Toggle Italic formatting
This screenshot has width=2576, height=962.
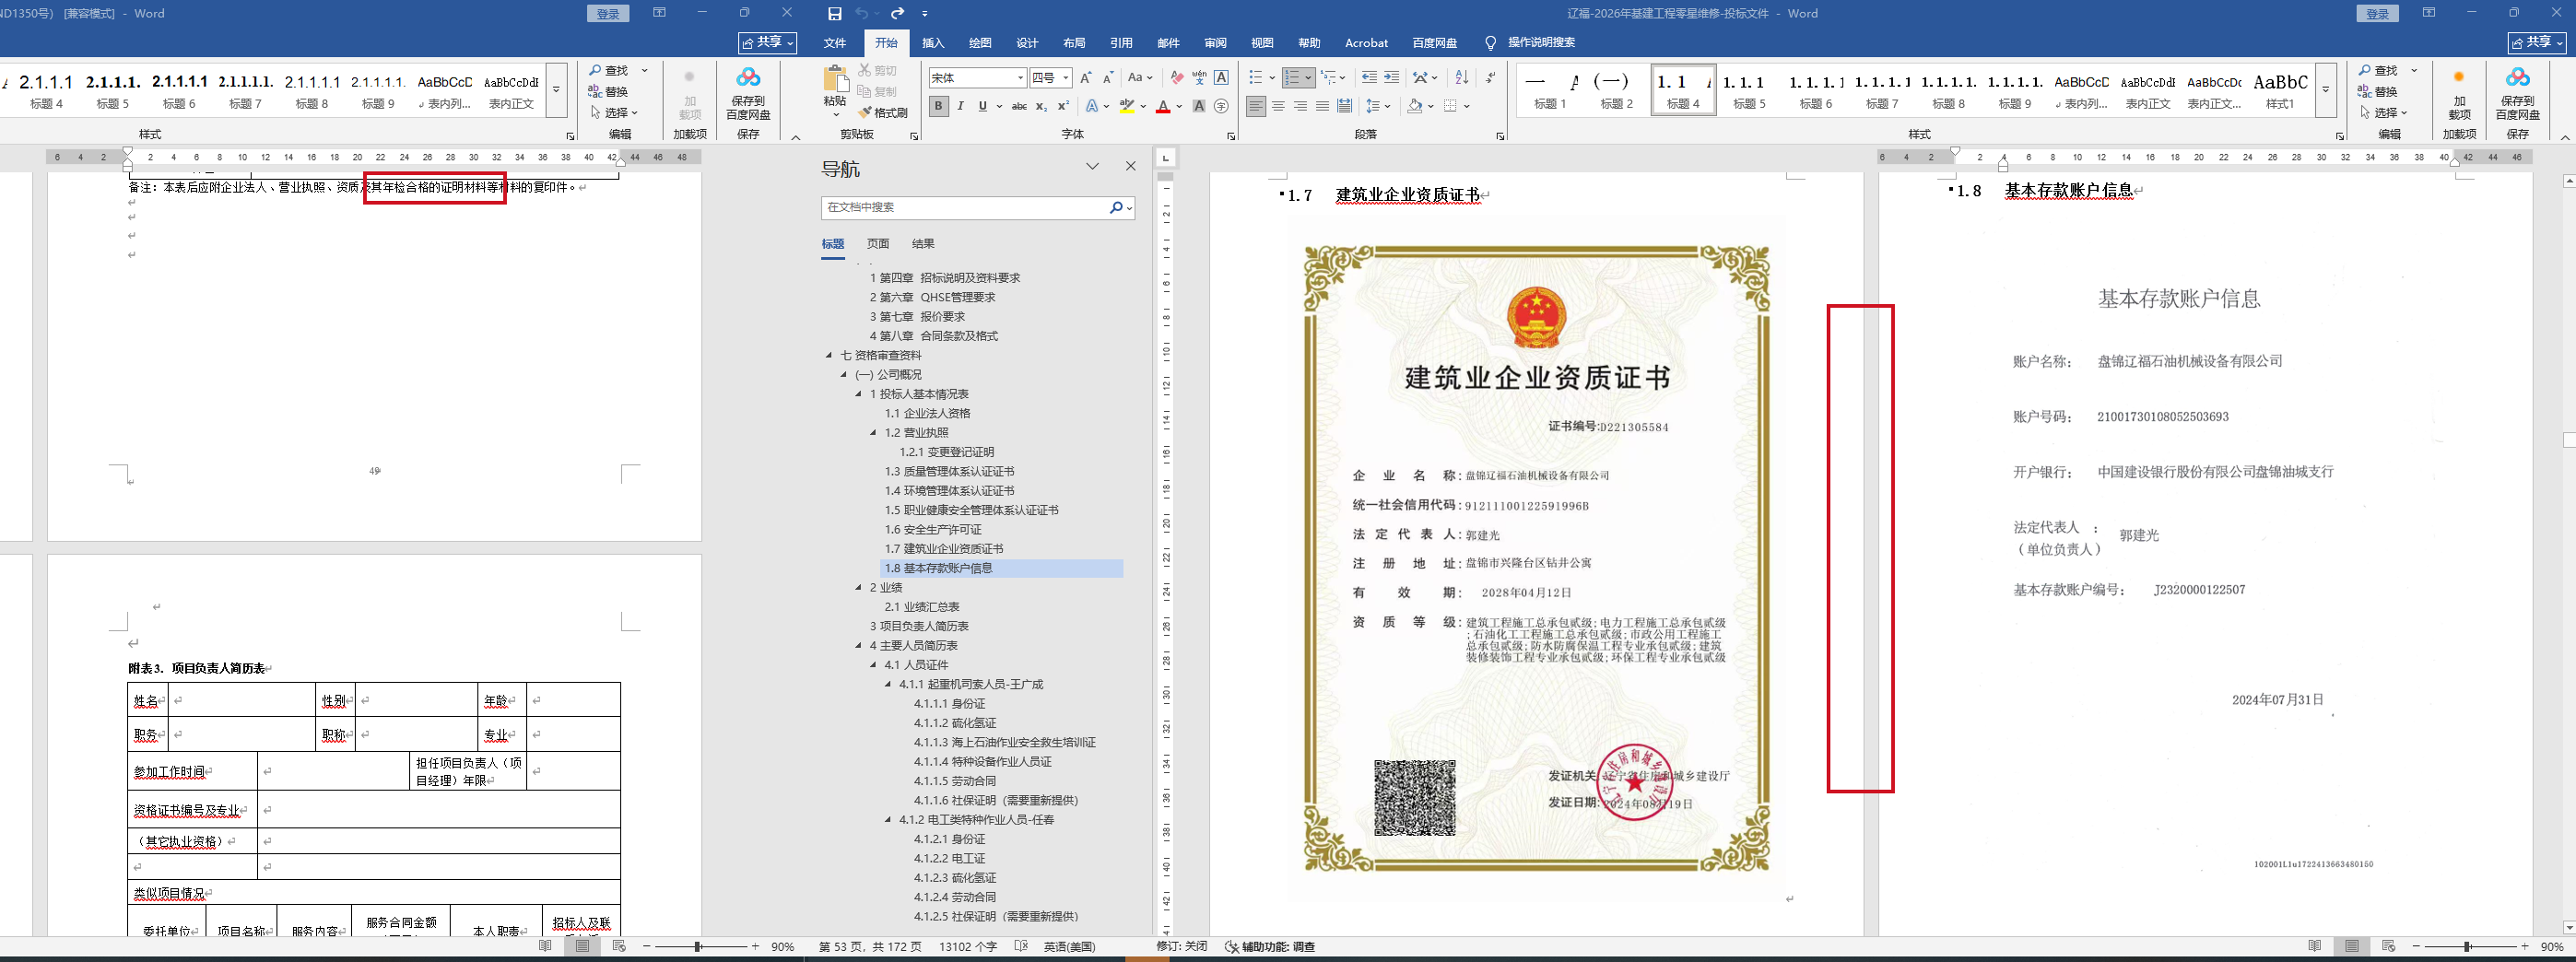pyautogui.click(x=961, y=106)
